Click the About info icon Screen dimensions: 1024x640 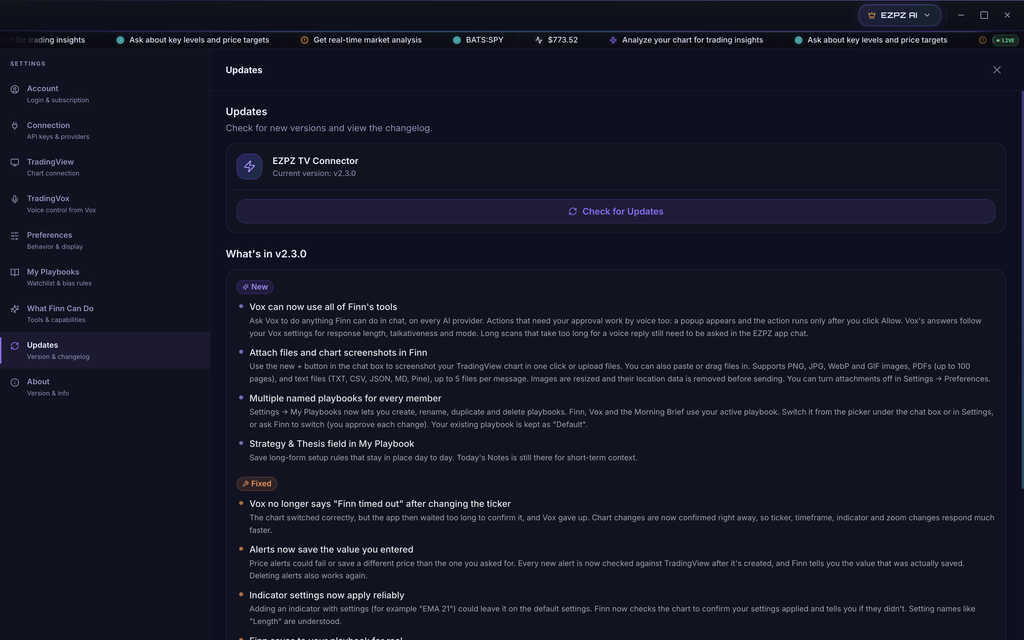[x=14, y=382]
